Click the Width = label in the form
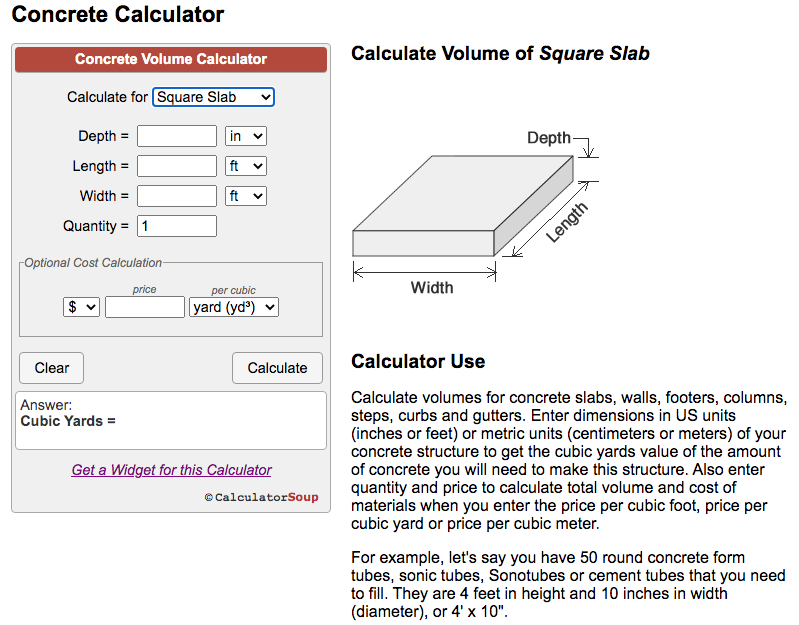The image size is (799, 625). pyautogui.click(x=104, y=196)
